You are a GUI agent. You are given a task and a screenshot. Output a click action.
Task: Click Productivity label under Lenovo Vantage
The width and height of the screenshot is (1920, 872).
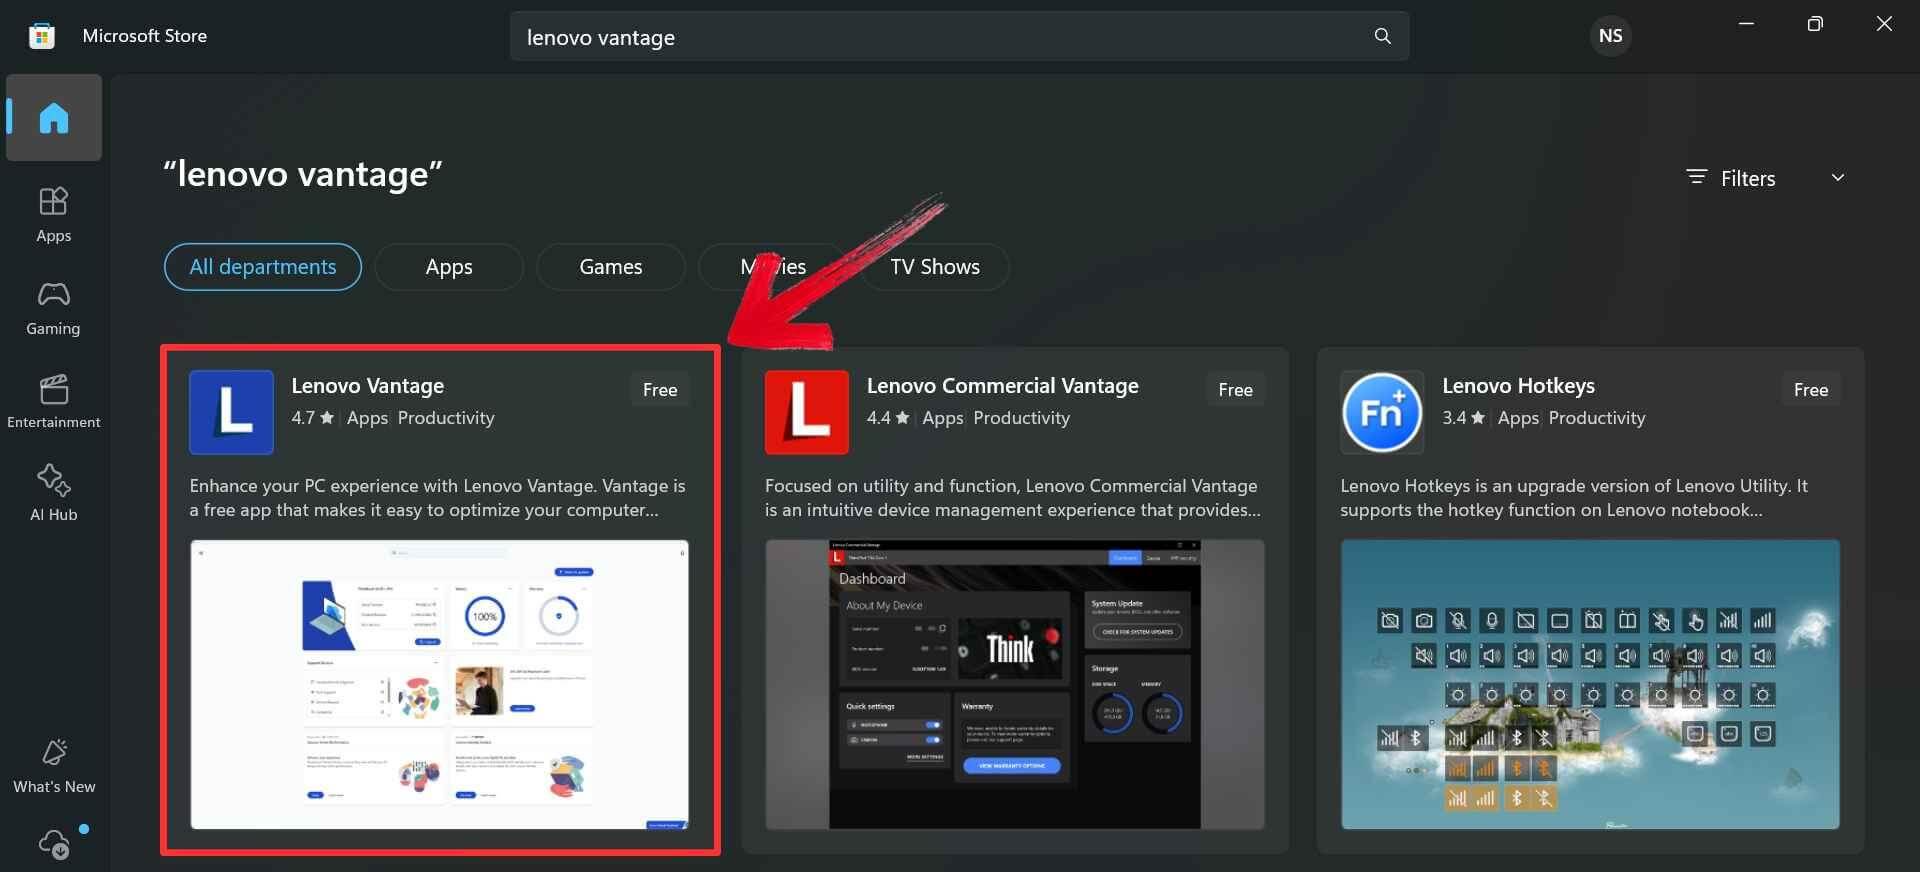446,418
